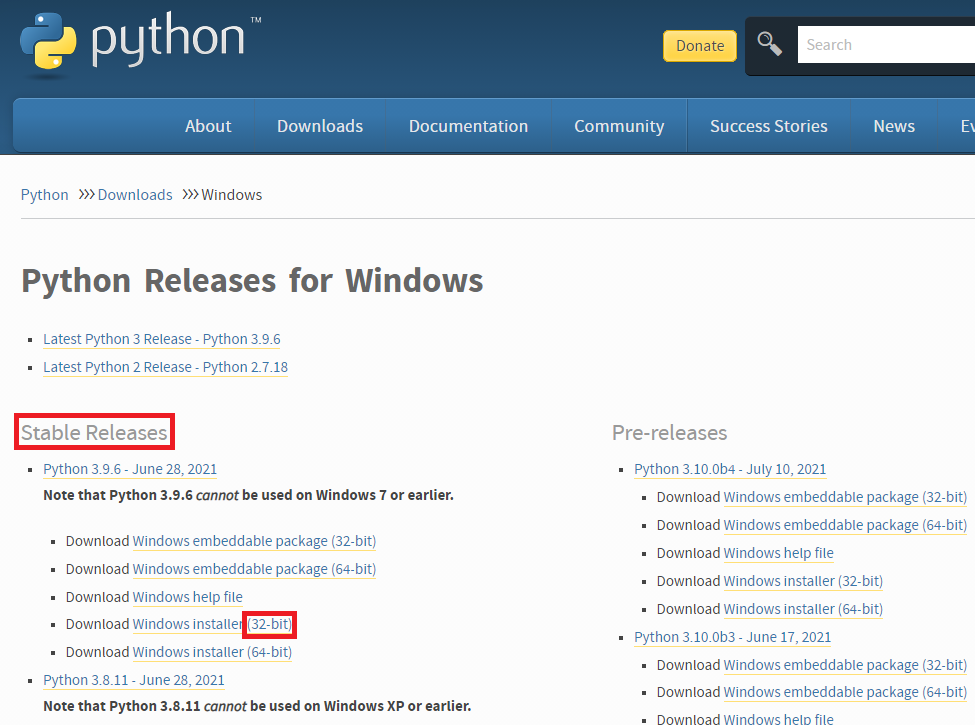Open the Documentation menu
This screenshot has height=725, width=975.
(468, 126)
